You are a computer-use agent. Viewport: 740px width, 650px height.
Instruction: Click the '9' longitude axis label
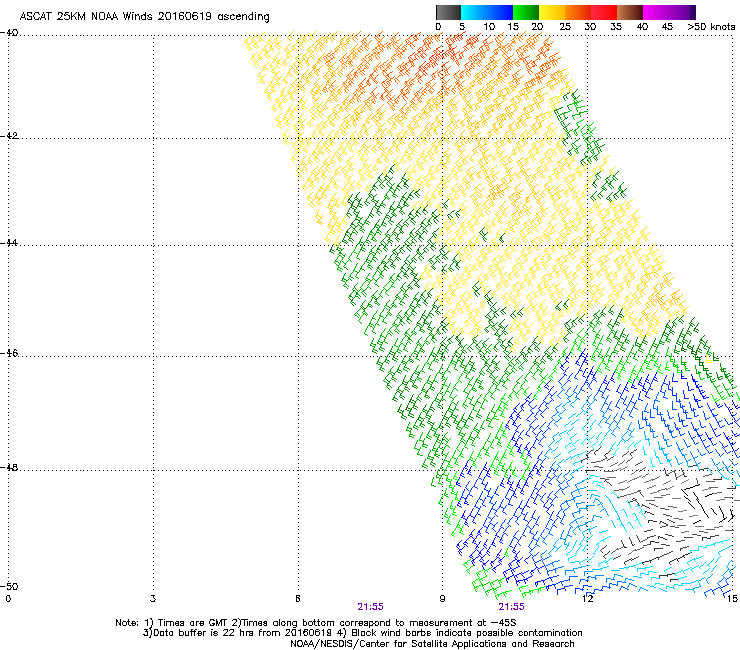442,599
